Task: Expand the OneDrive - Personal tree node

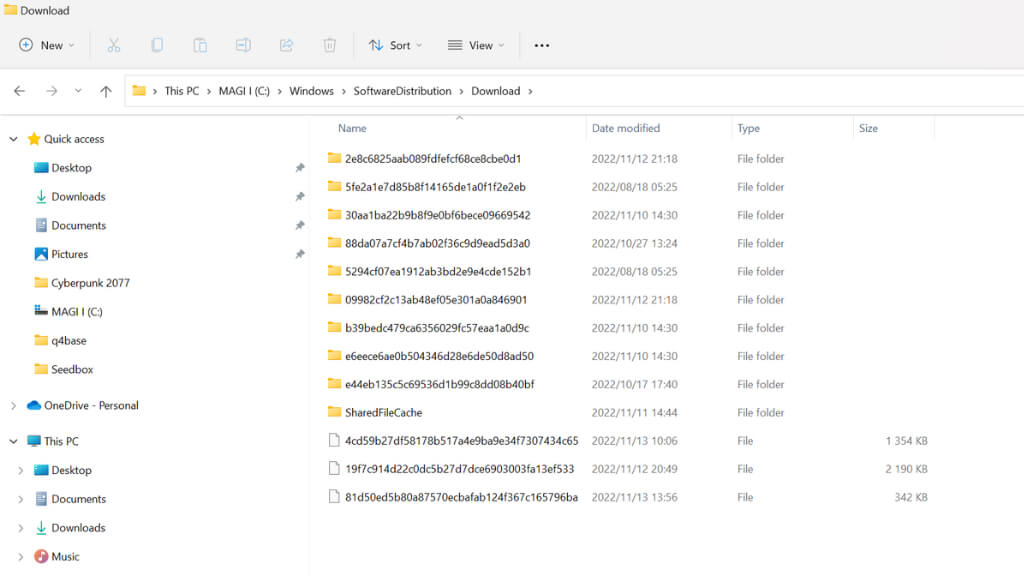Action: [x=13, y=406]
